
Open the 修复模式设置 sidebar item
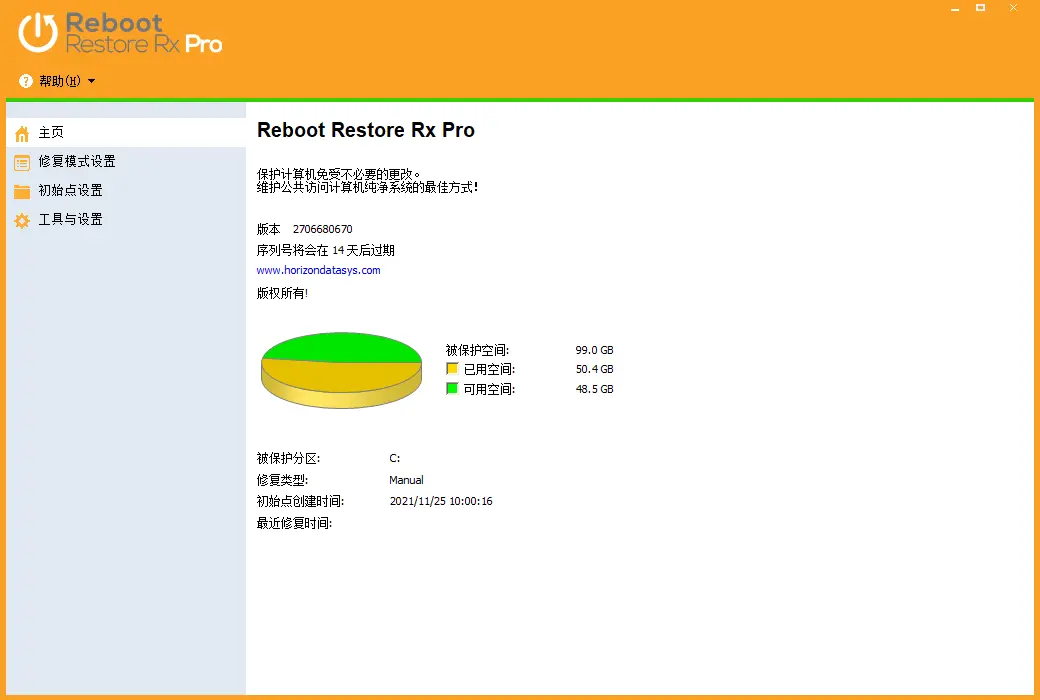(126, 162)
